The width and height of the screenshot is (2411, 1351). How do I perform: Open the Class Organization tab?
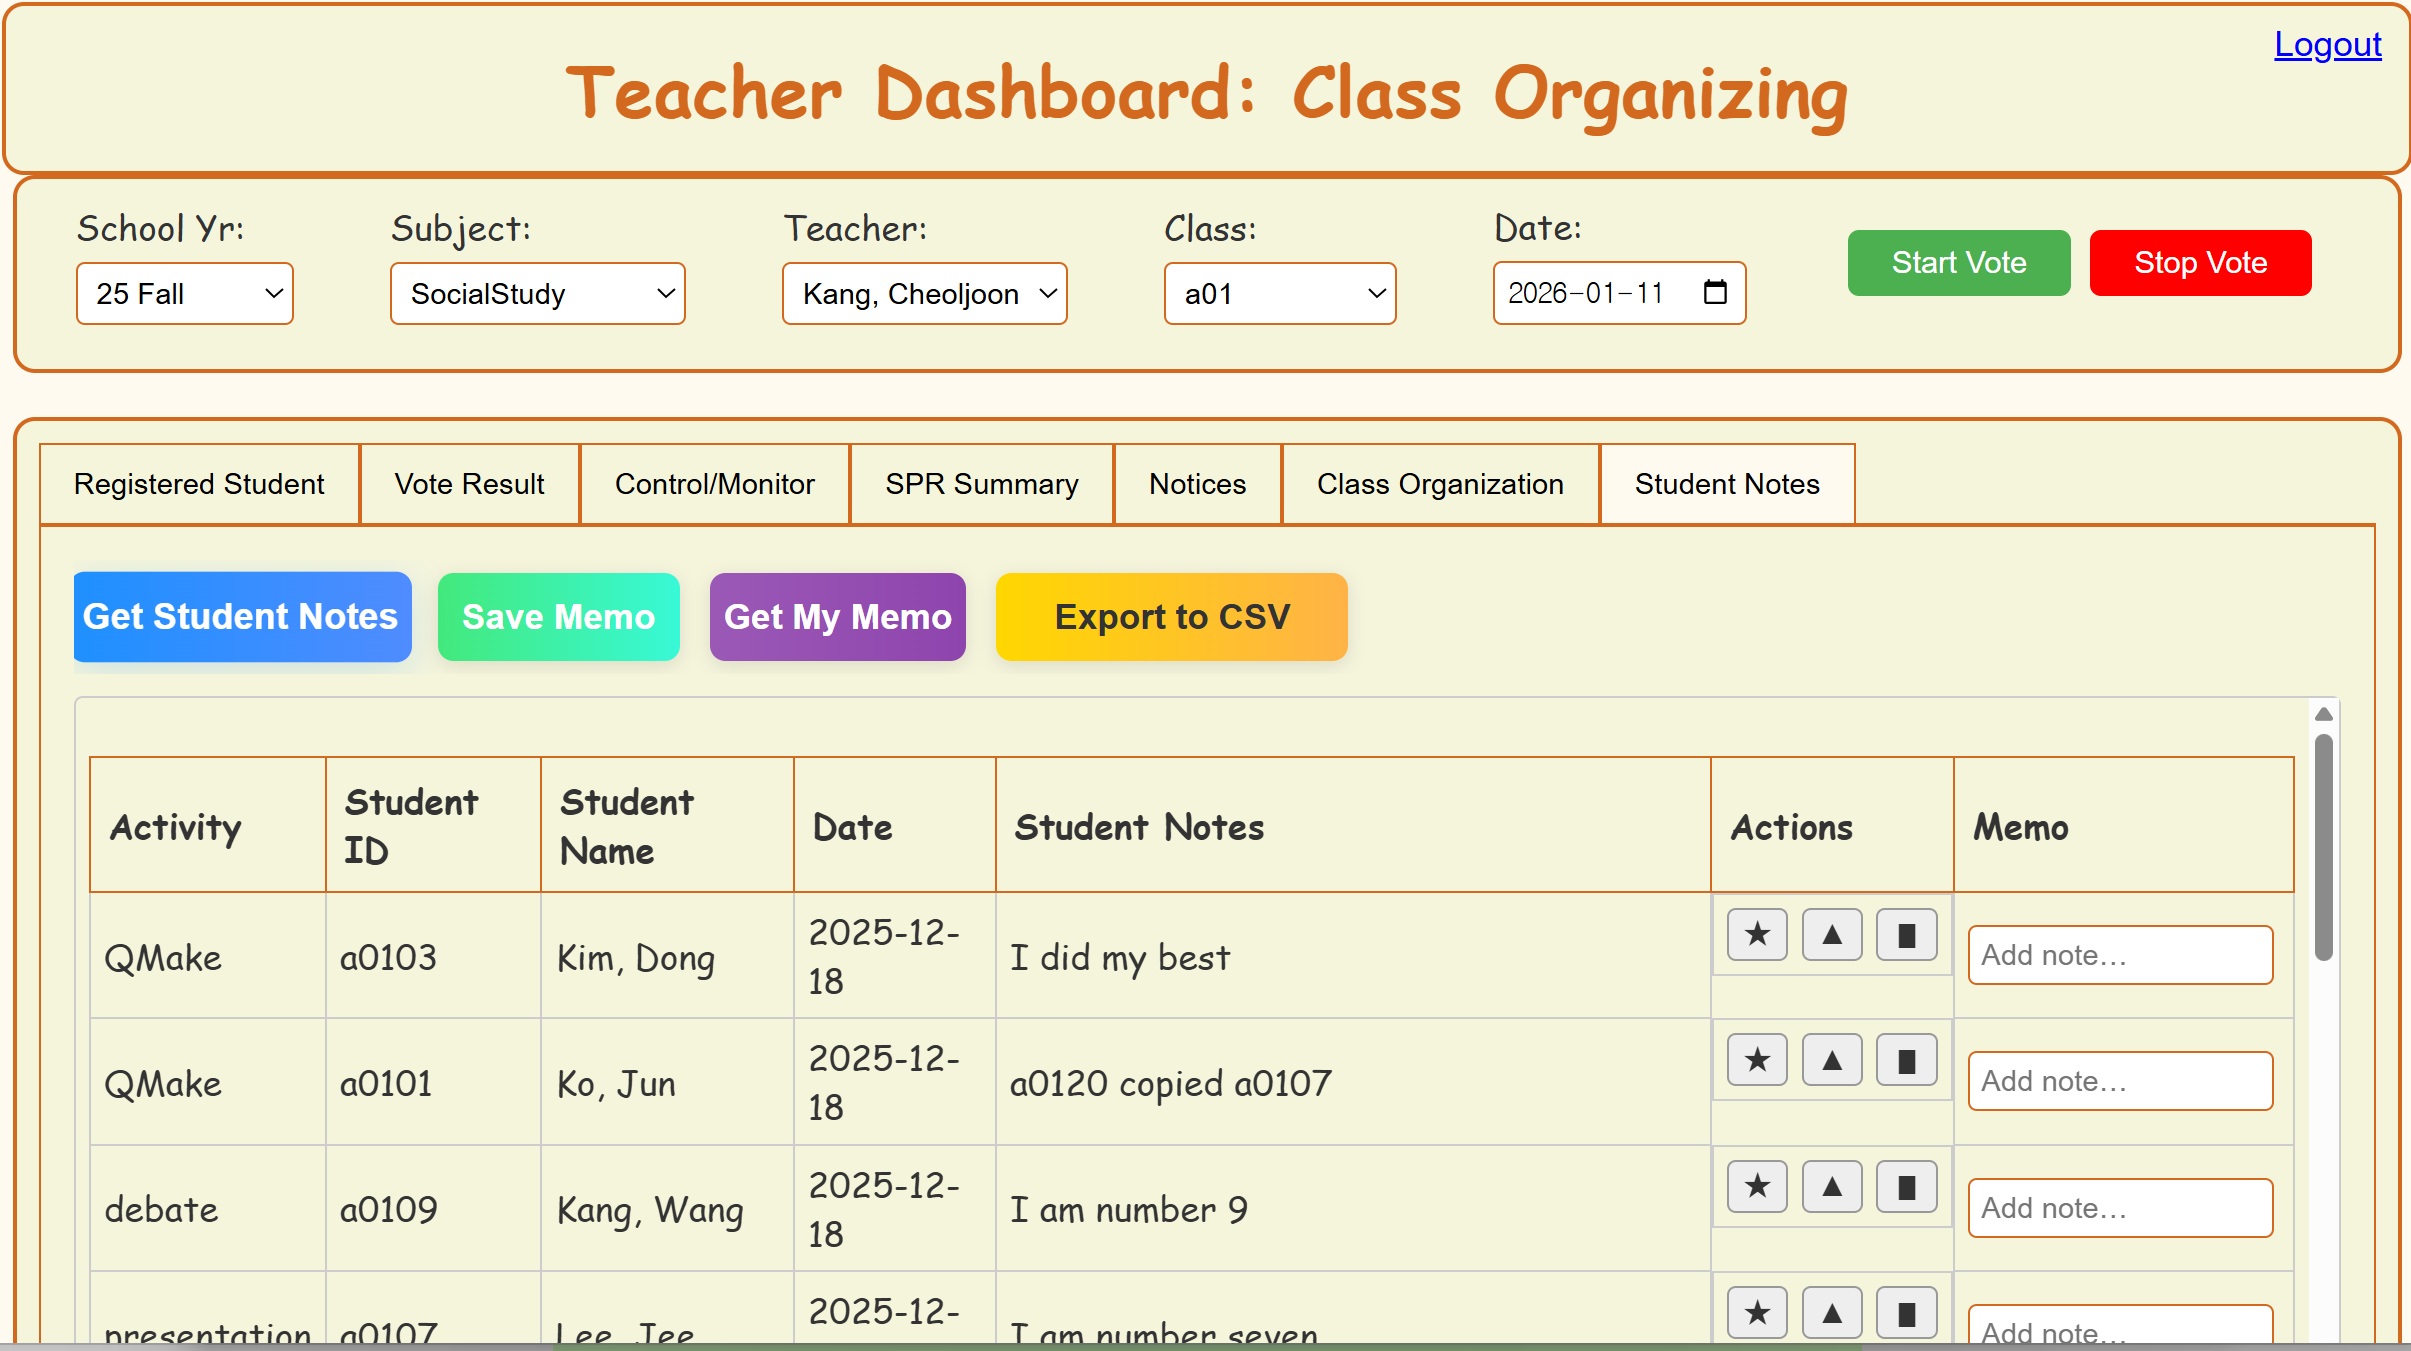(1440, 484)
